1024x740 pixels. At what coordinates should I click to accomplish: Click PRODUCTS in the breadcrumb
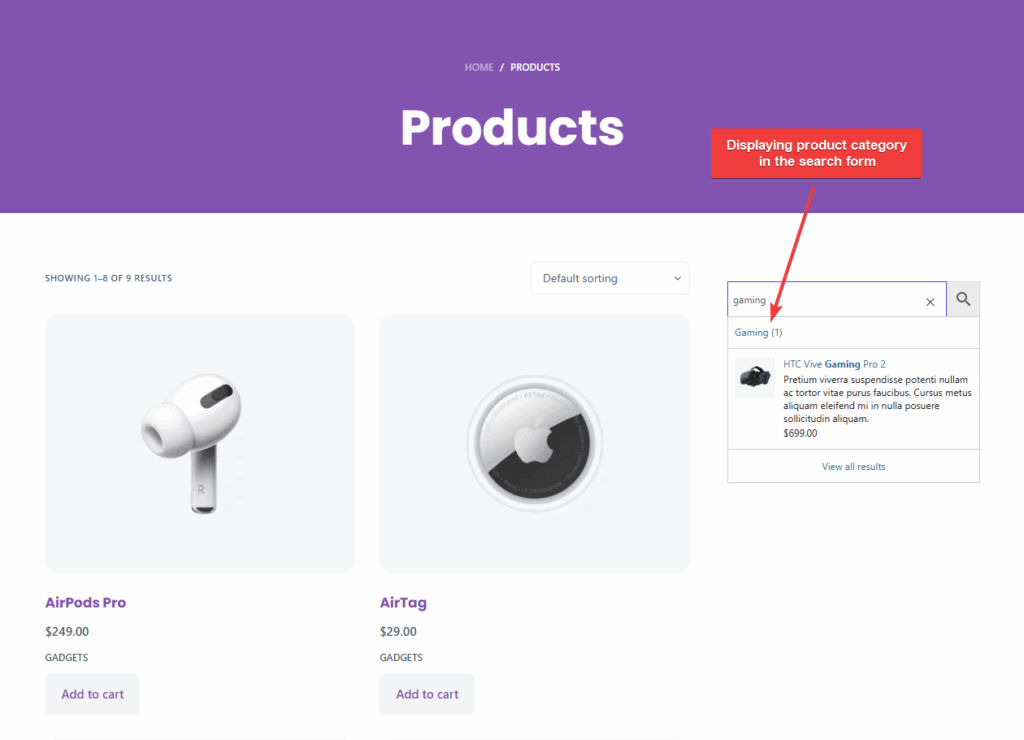point(535,67)
